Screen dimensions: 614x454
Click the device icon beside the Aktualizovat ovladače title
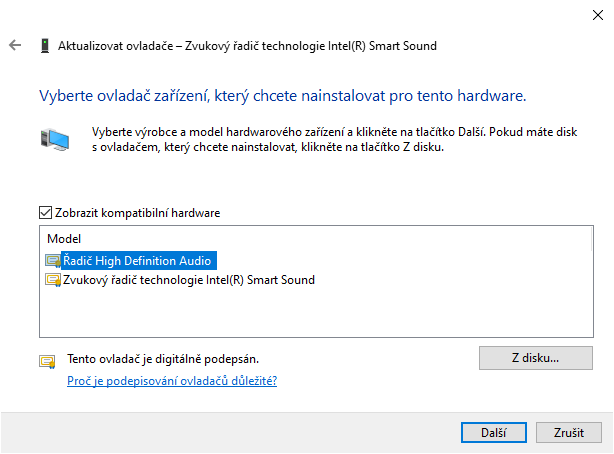45,45
